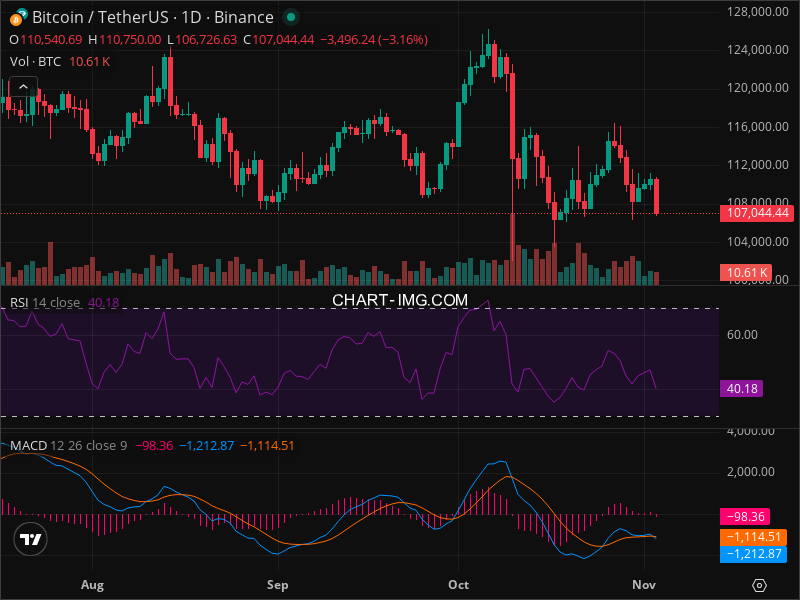
Task: Select the MACD 12 26 close 9 label
Action: point(68,445)
